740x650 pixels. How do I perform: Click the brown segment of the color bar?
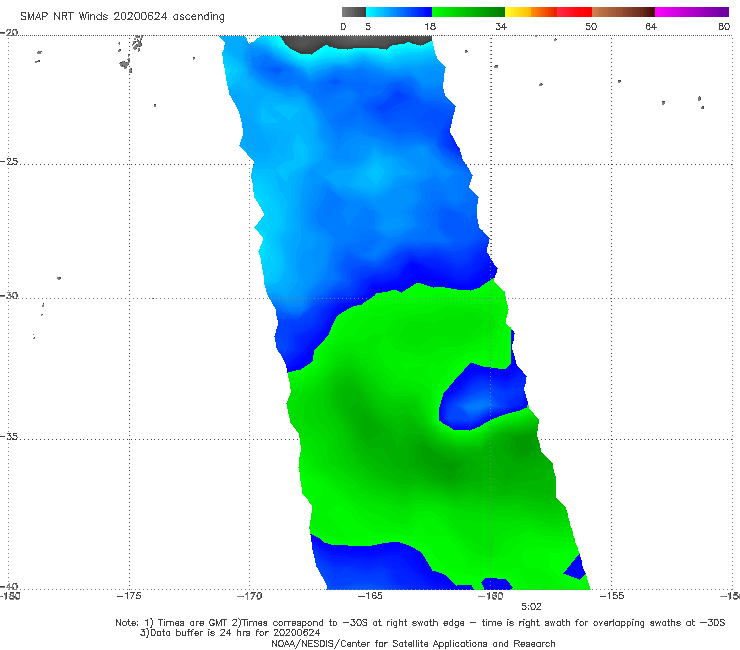click(x=623, y=12)
